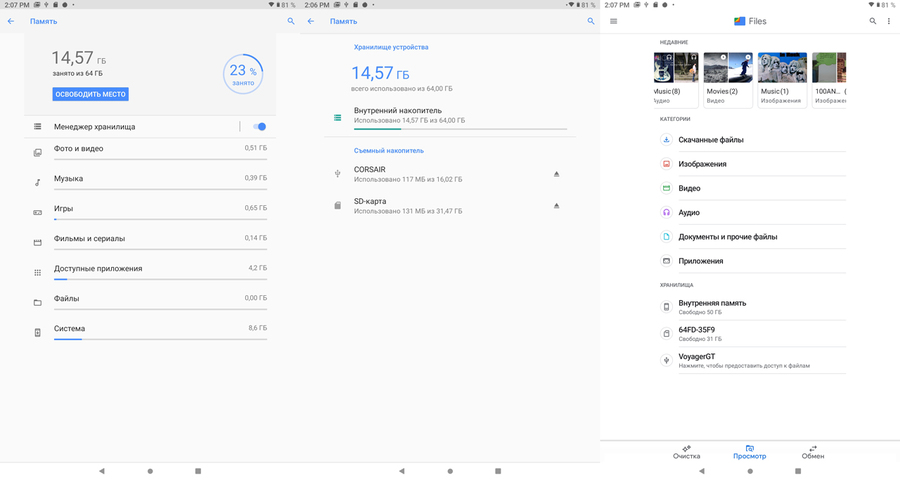
Task: Switch to the Просмотр tab
Action: pyautogui.click(x=750, y=452)
